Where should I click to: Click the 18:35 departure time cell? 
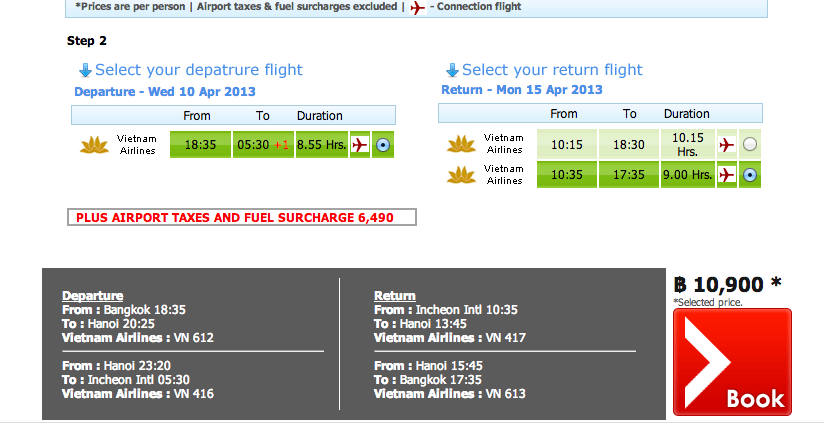pyautogui.click(x=200, y=145)
